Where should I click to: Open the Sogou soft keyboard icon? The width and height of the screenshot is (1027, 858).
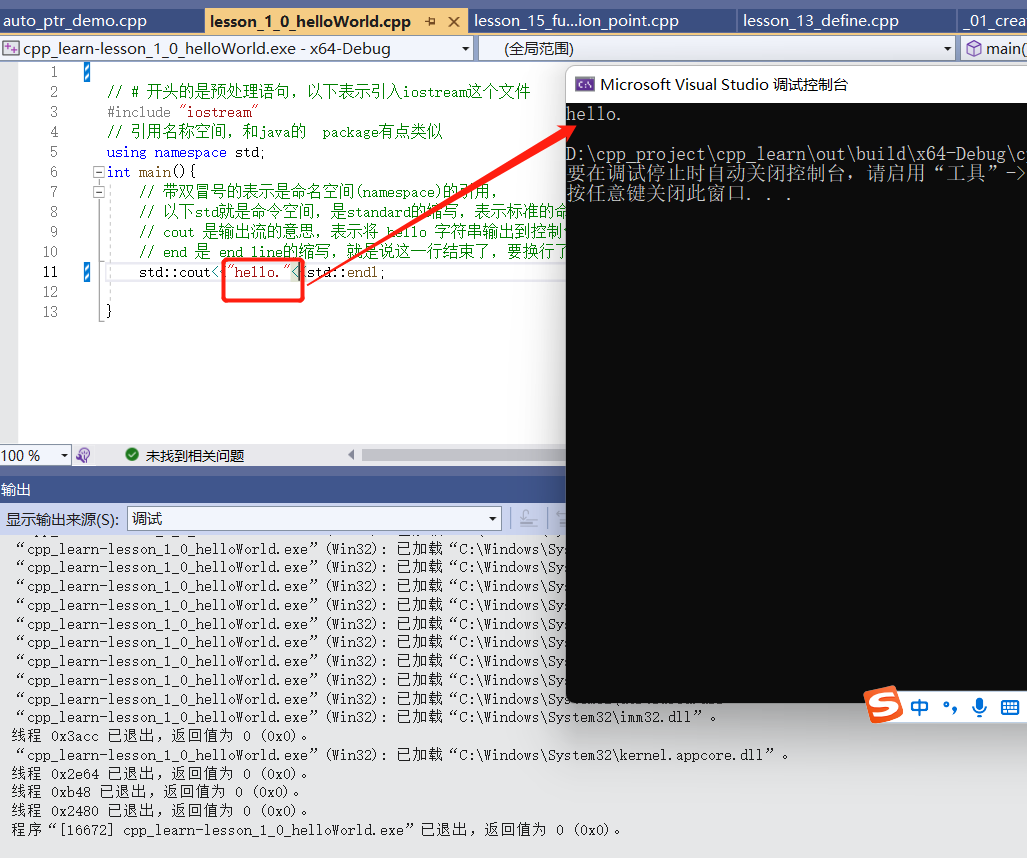click(1009, 707)
